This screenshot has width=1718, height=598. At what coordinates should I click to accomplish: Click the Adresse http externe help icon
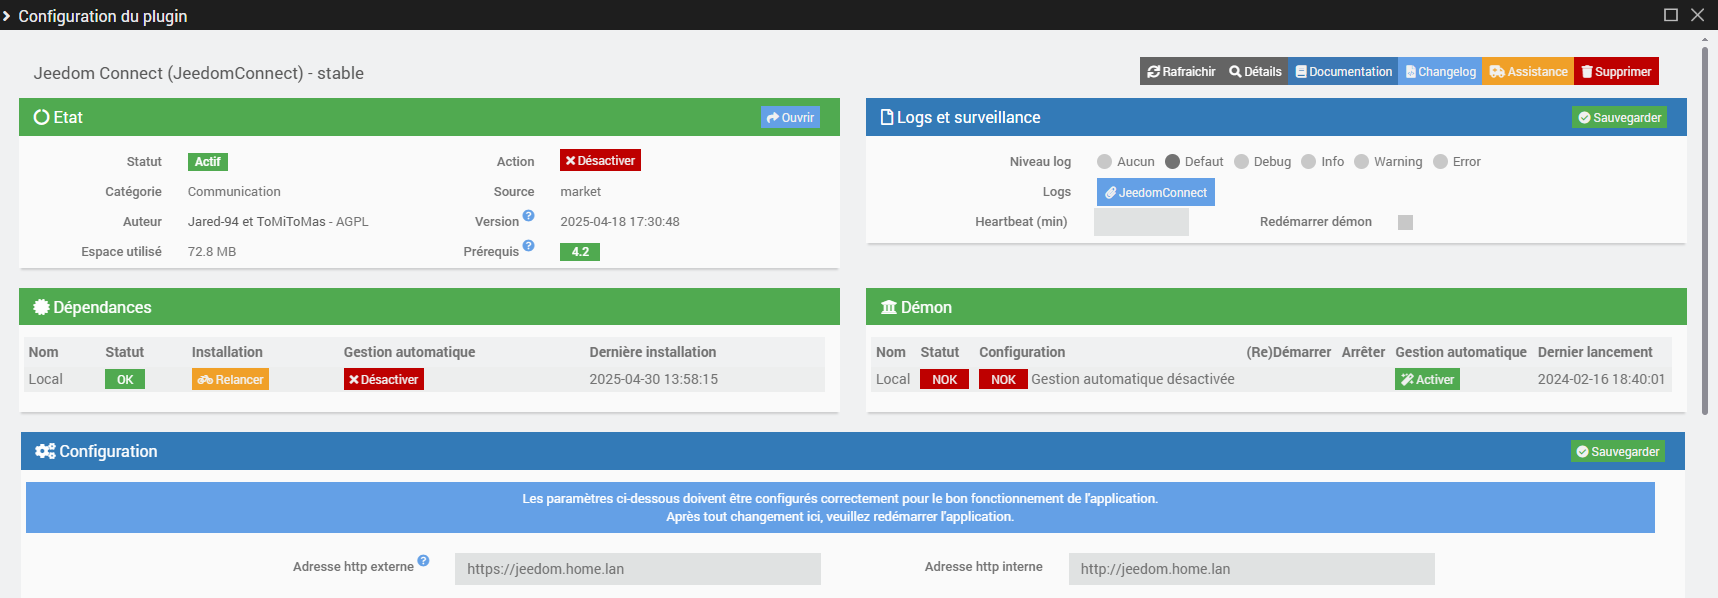[x=423, y=561]
